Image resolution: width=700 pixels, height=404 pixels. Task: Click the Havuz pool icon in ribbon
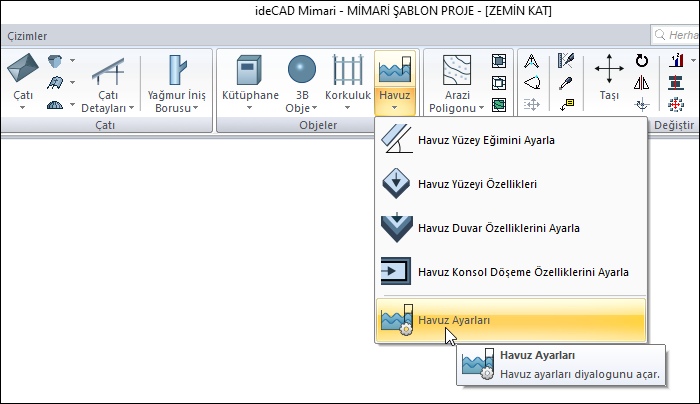tap(395, 69)
